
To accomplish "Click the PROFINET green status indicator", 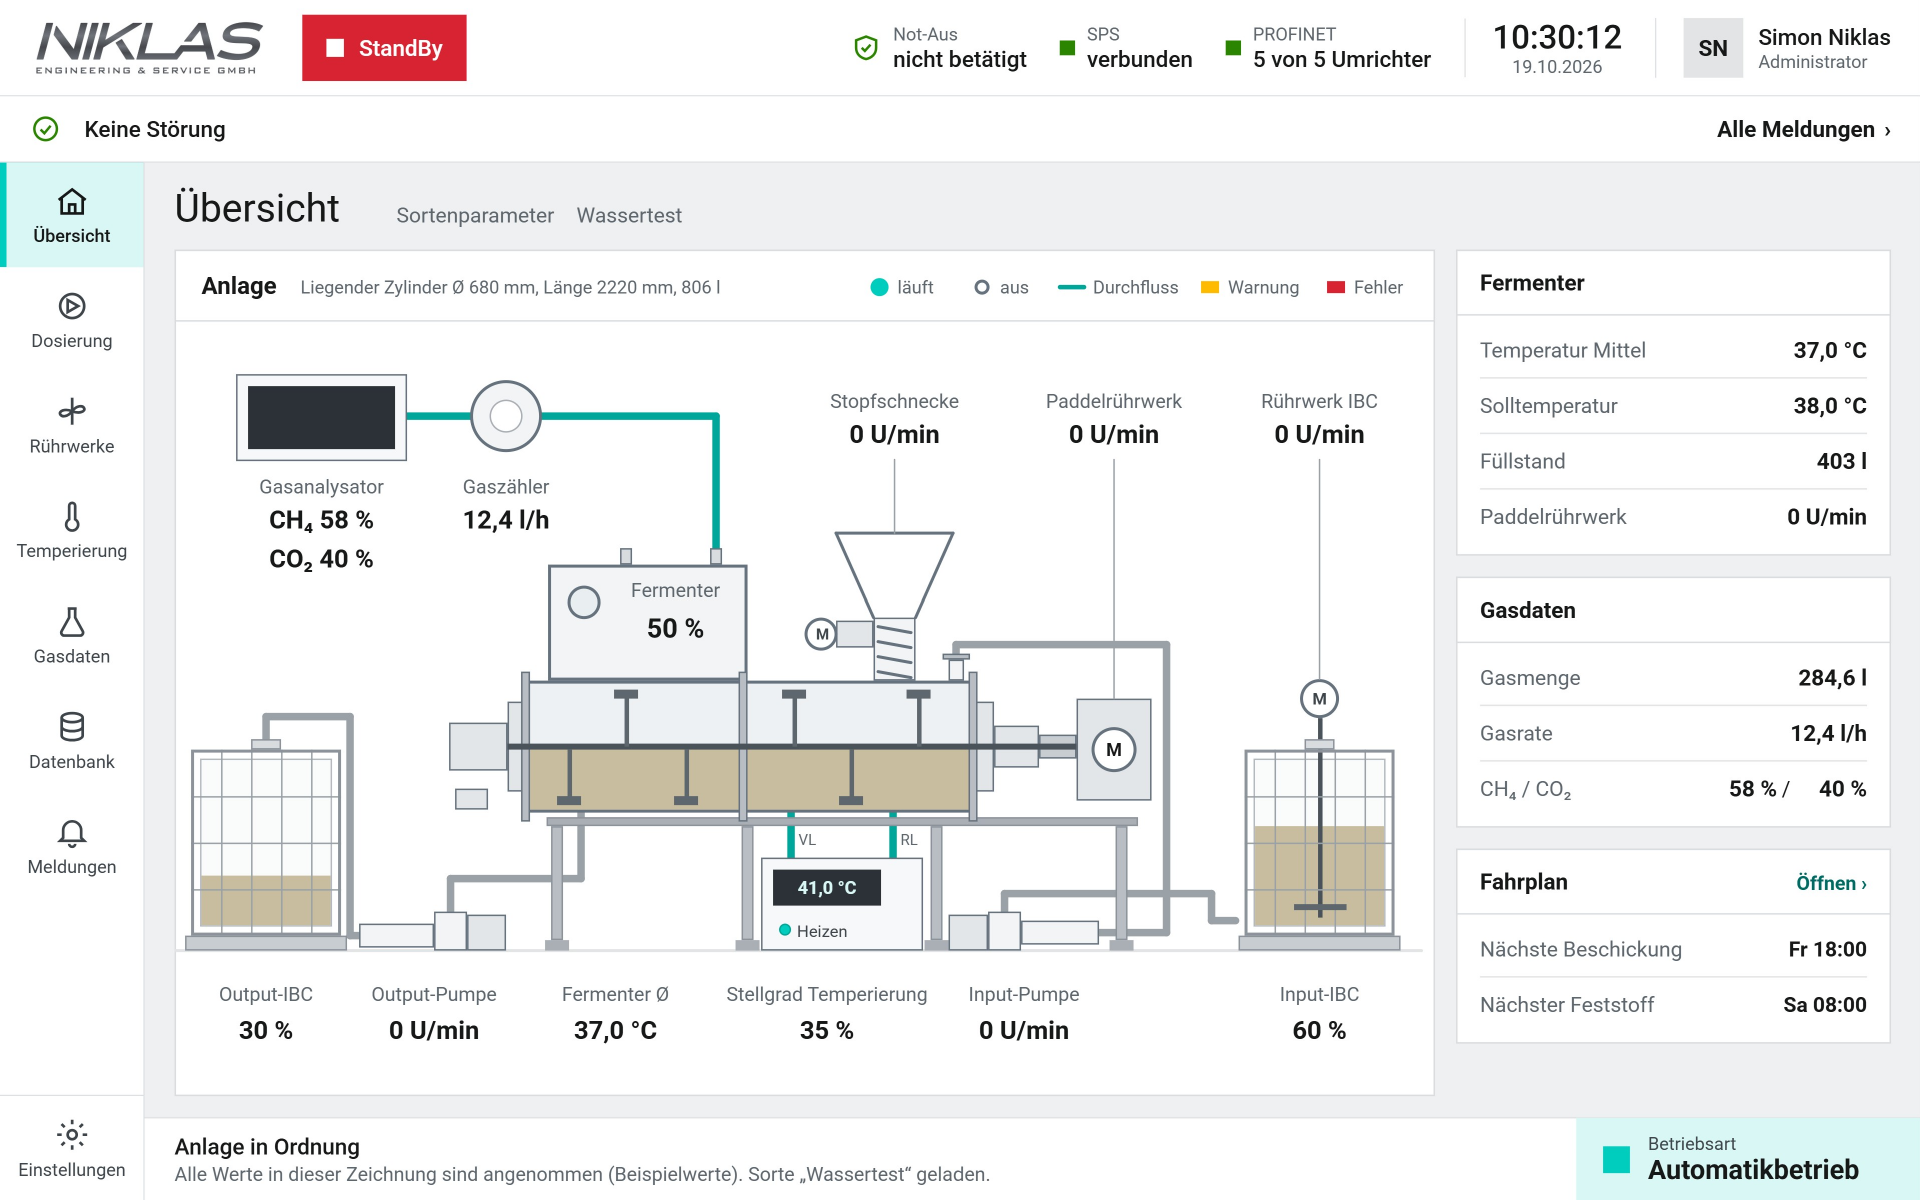I will pyautogui.click(x=1233, y=48).
